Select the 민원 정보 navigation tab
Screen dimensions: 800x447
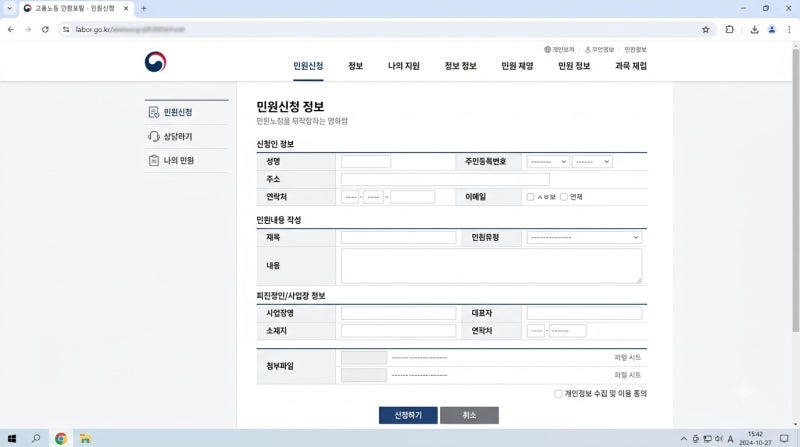[574, 66]
